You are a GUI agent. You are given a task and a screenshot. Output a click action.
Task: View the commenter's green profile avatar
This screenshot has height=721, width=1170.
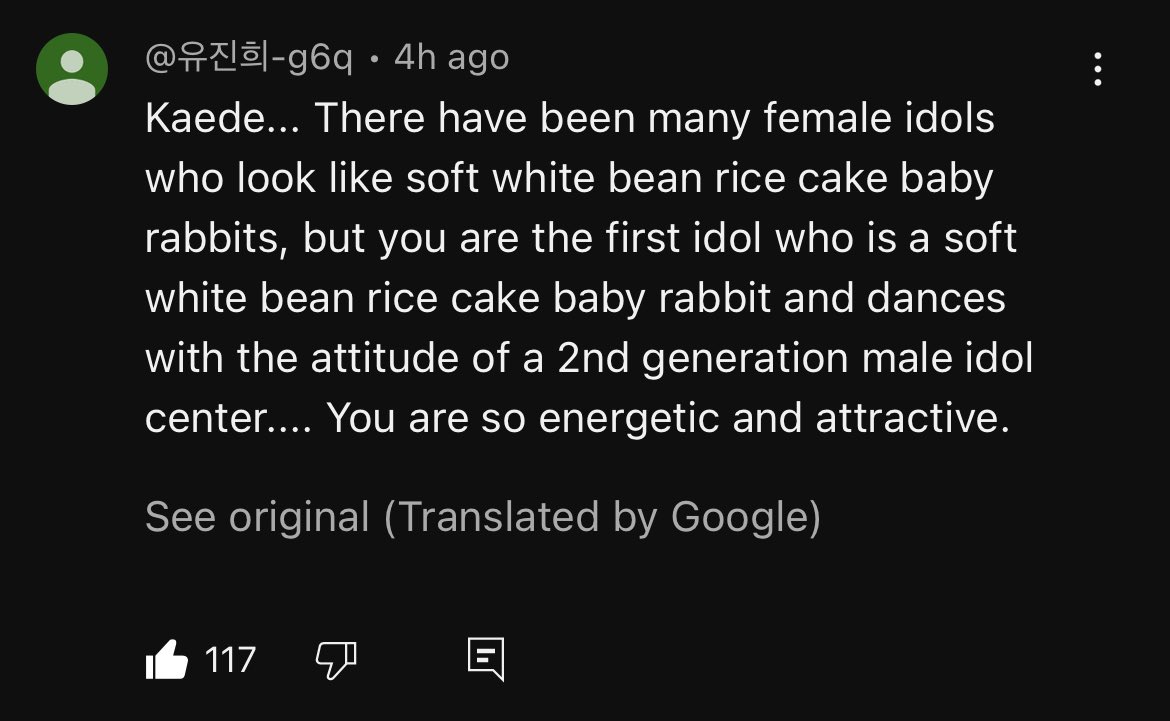click(72, 69)
